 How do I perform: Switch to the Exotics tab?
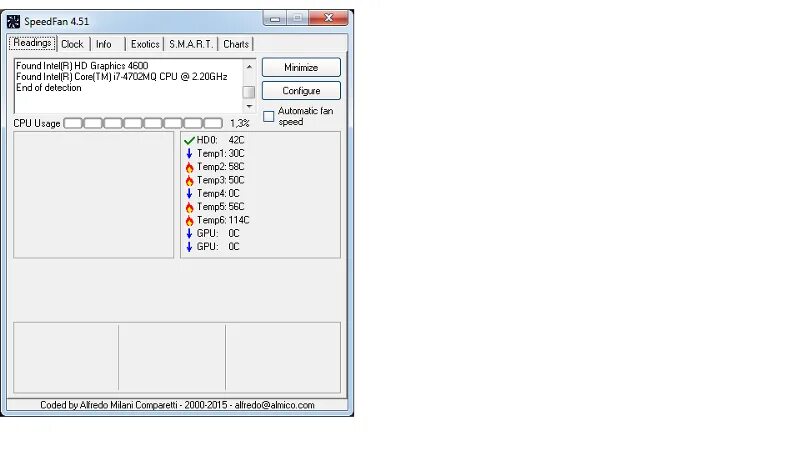[x=145, y=44]
